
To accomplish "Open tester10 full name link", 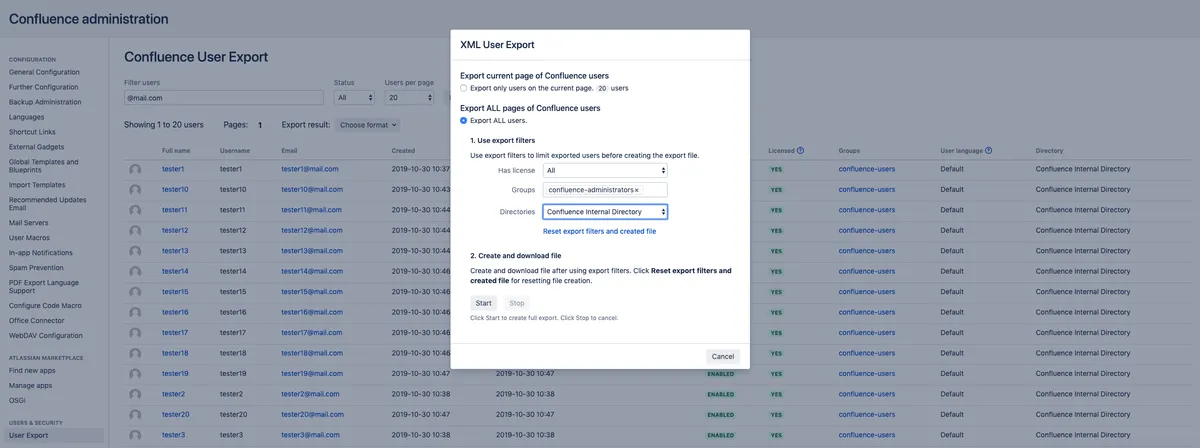I will [x=175, y=189].
